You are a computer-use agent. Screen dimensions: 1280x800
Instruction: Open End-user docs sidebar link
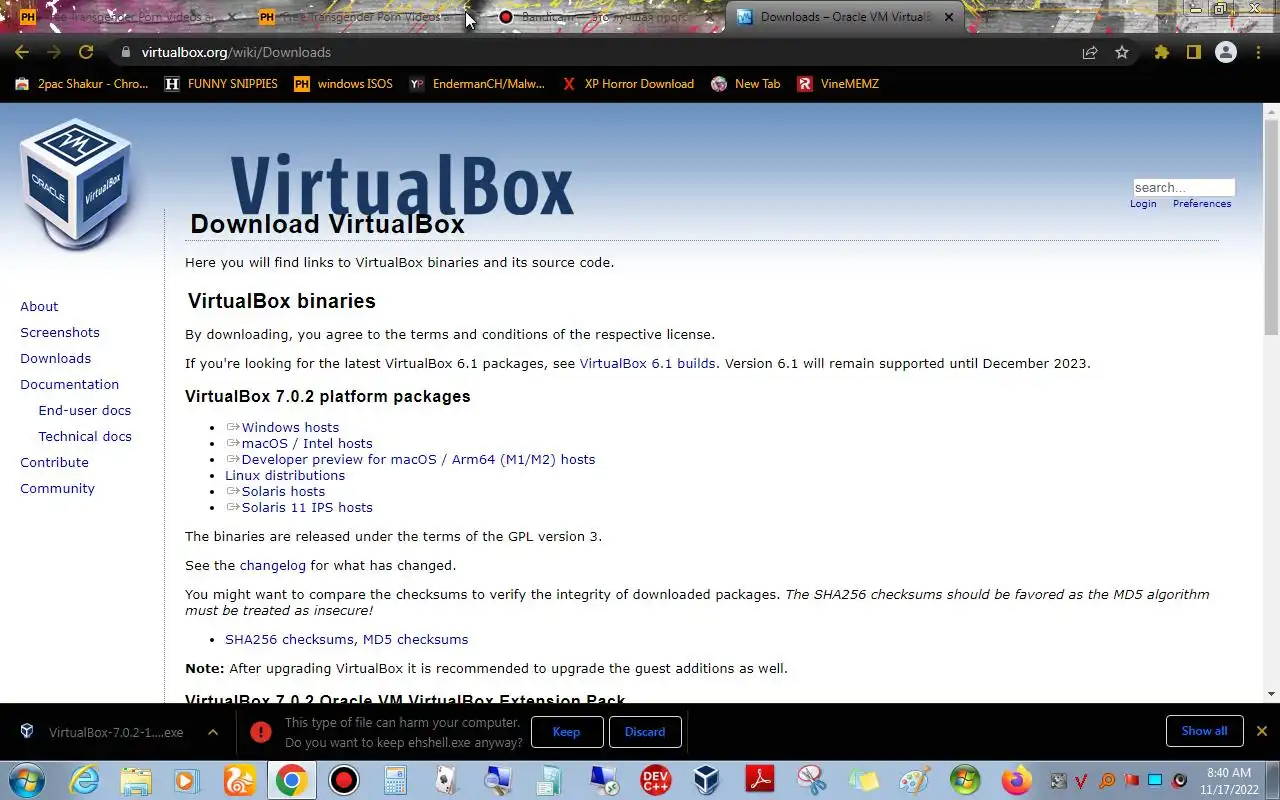pos(85,410)
